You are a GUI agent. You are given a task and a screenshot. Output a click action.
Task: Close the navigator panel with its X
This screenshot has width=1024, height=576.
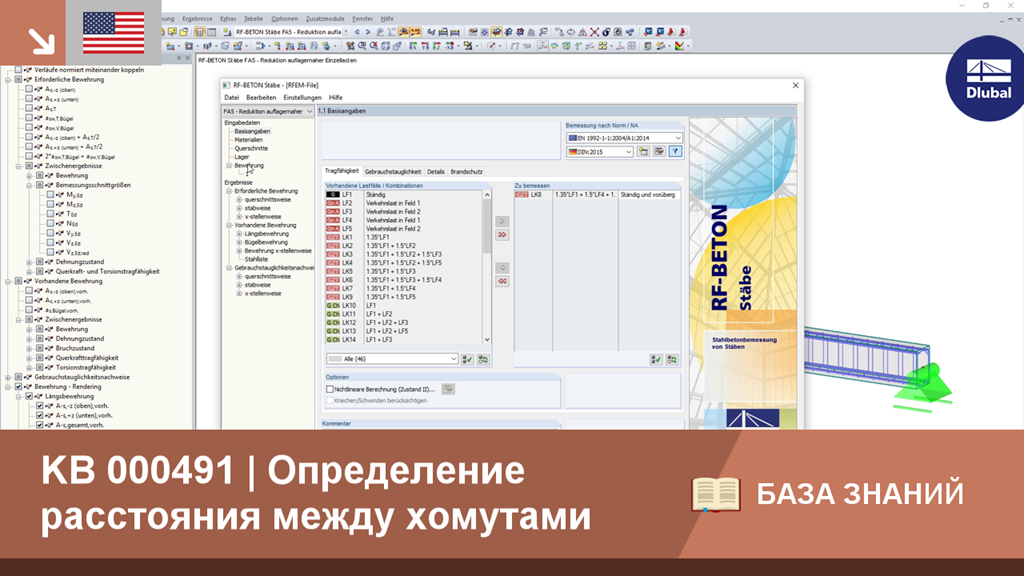[x=187, y=58]
